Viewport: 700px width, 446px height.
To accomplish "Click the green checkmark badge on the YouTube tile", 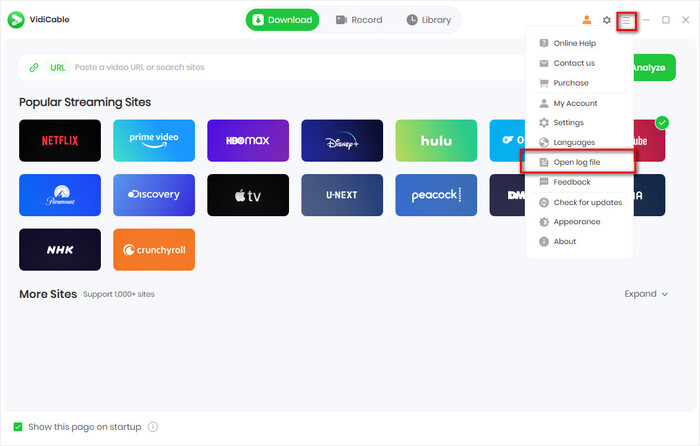I will tap(662, 122).
